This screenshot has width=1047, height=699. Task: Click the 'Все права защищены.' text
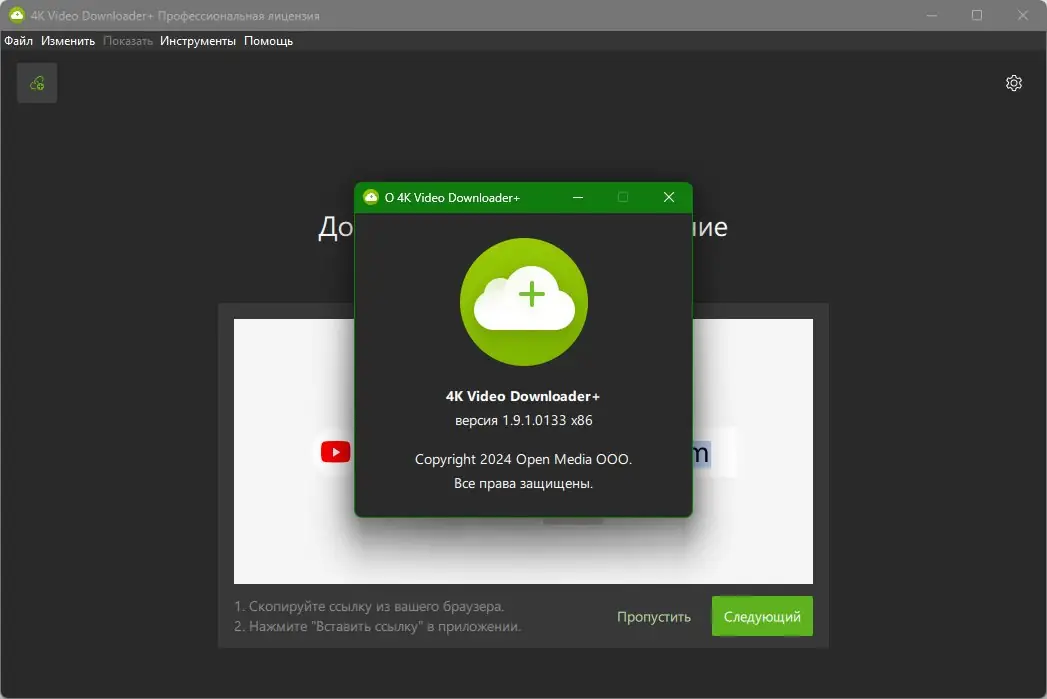click(x=524, y=483)
